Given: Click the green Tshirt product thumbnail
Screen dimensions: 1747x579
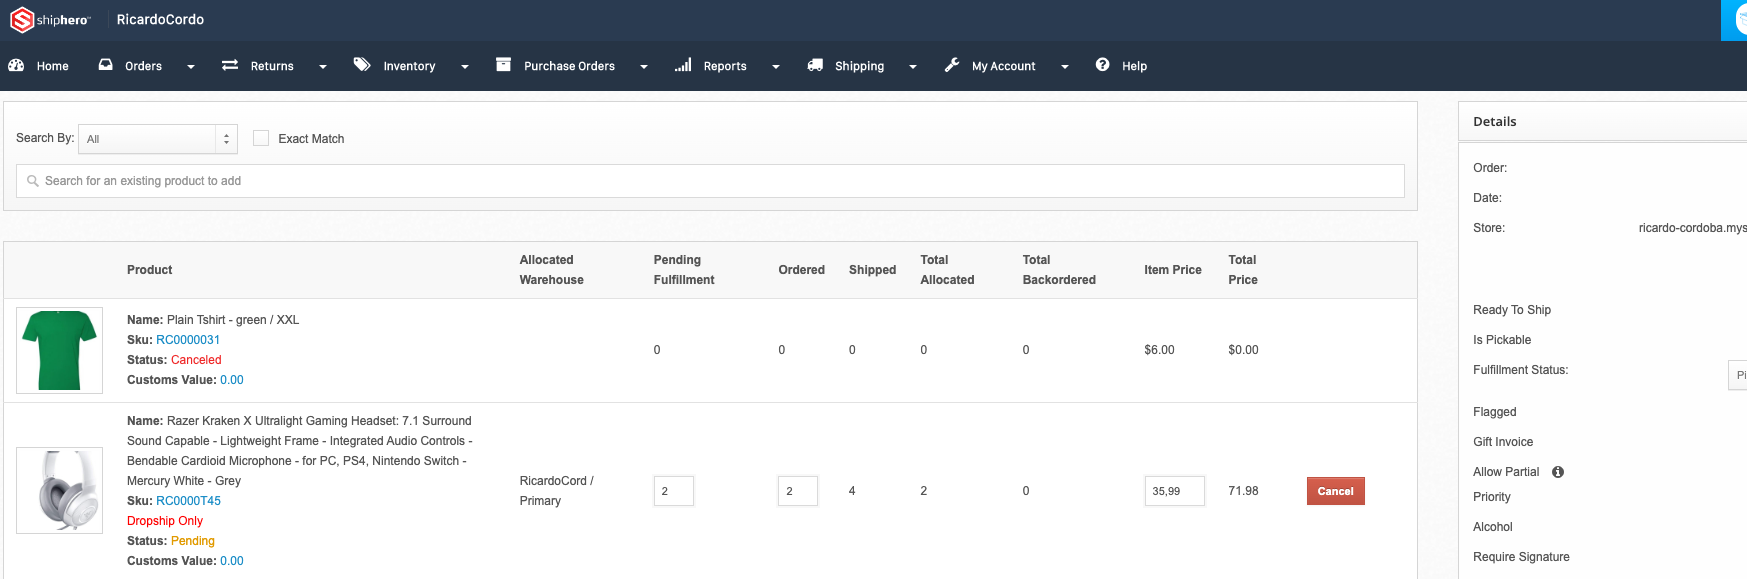Looking at the screenshot, I should click(59, 350).
